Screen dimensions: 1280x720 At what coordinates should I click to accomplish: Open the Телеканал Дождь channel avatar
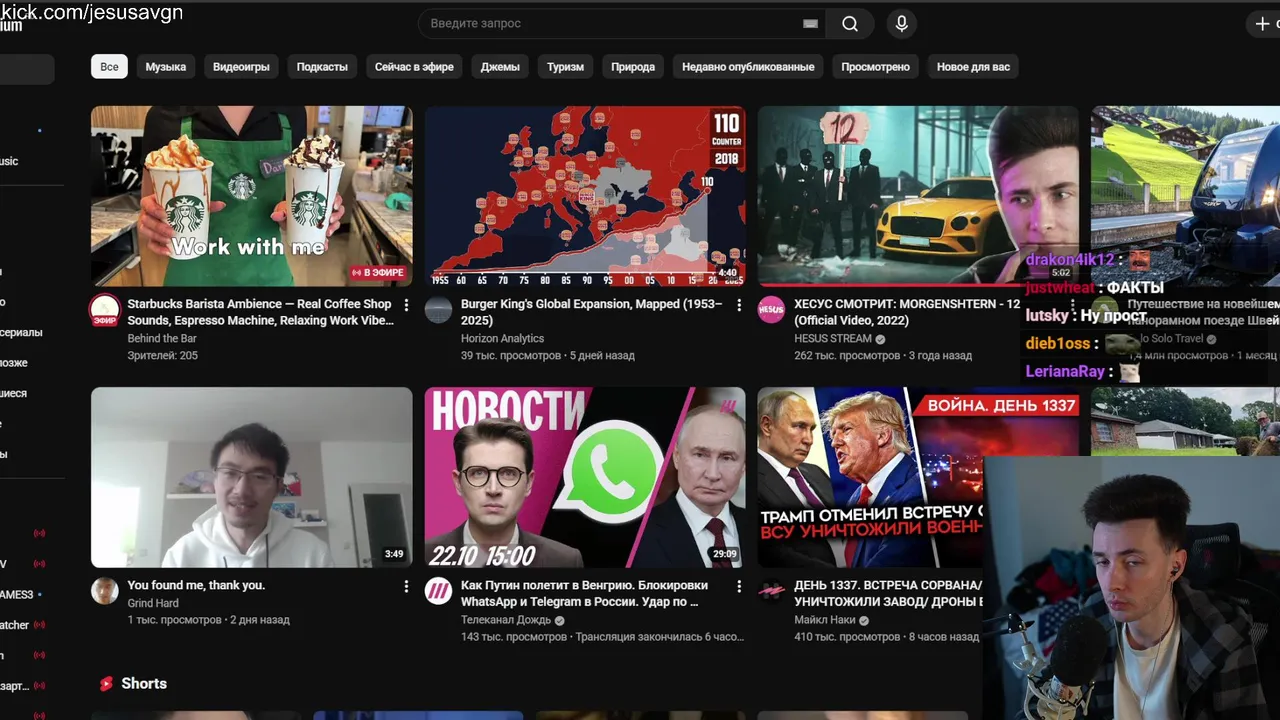(438, 591)
